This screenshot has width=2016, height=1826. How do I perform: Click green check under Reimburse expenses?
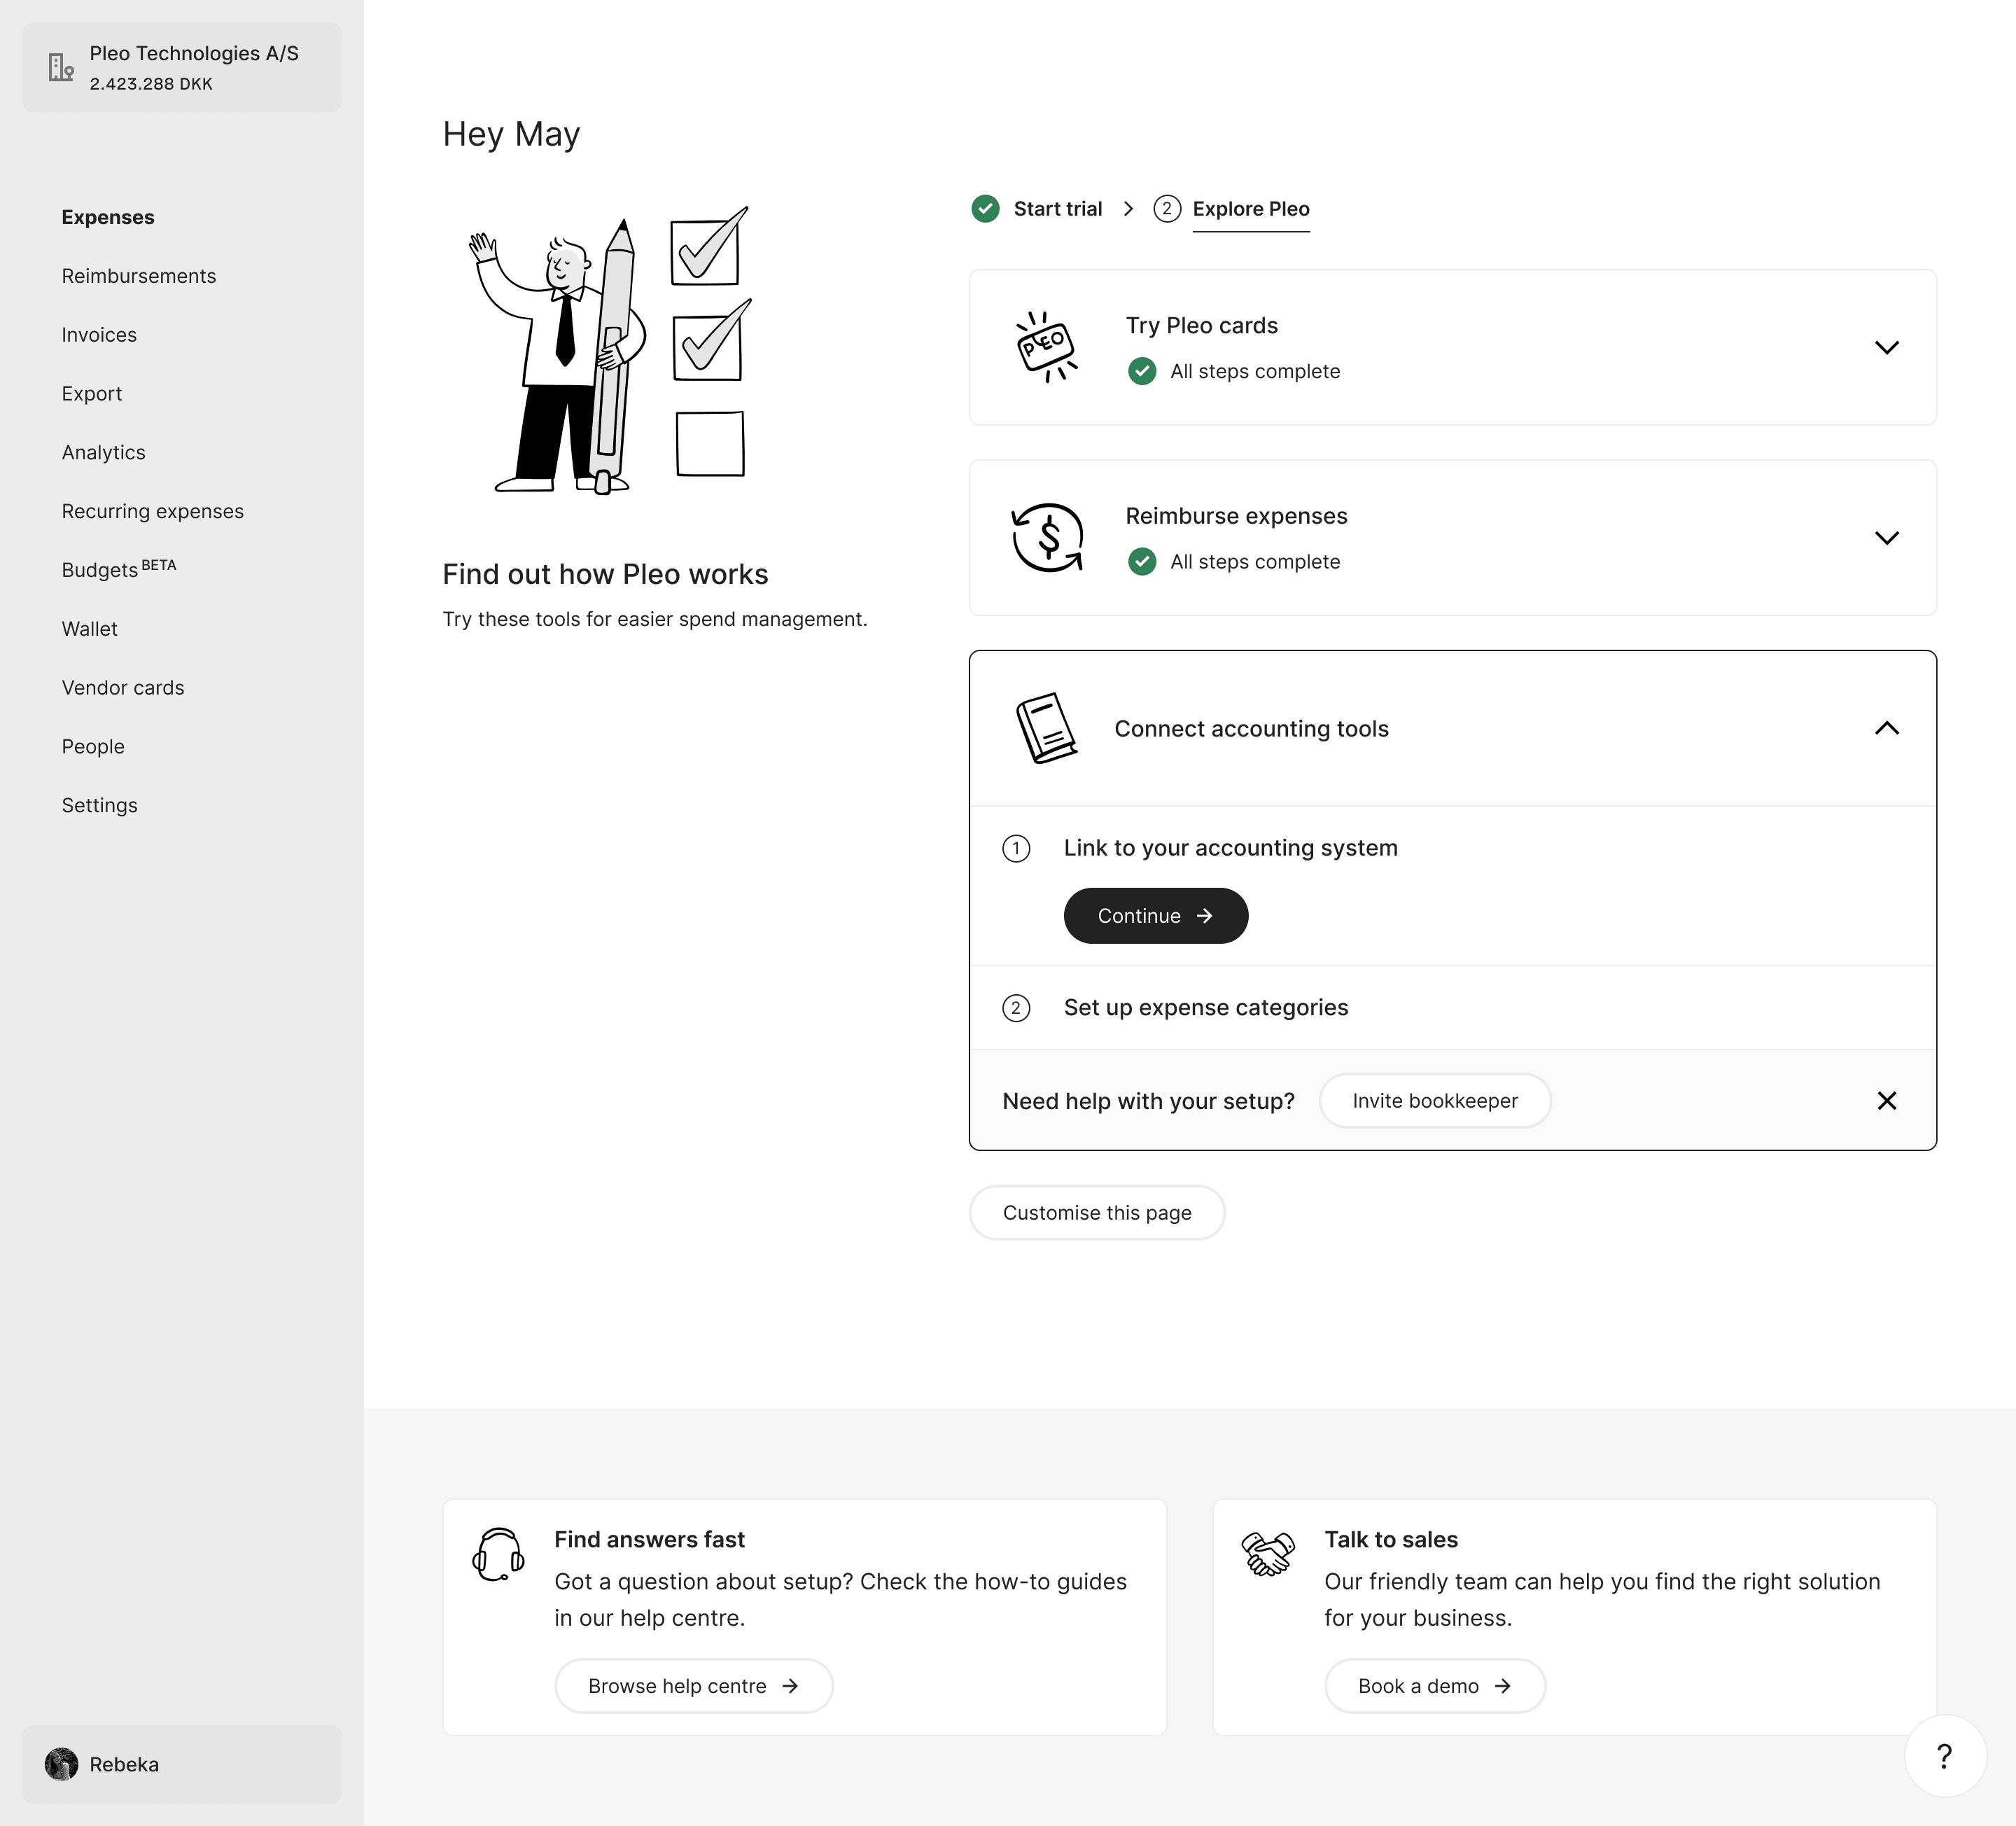pos(1142,561)
